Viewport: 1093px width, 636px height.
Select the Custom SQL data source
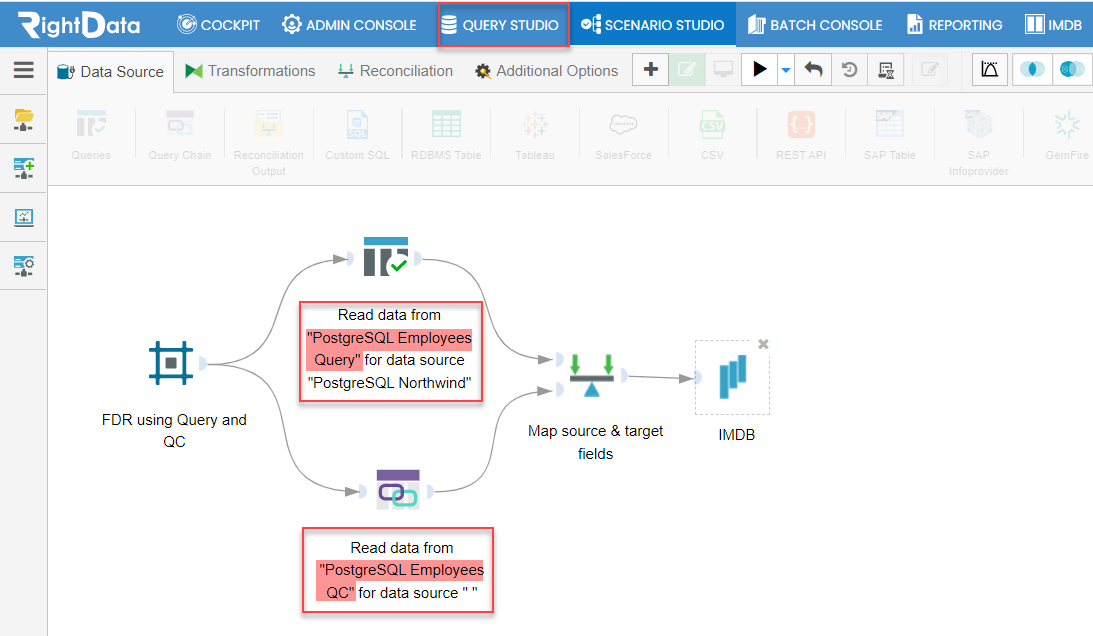click(357, 135)
